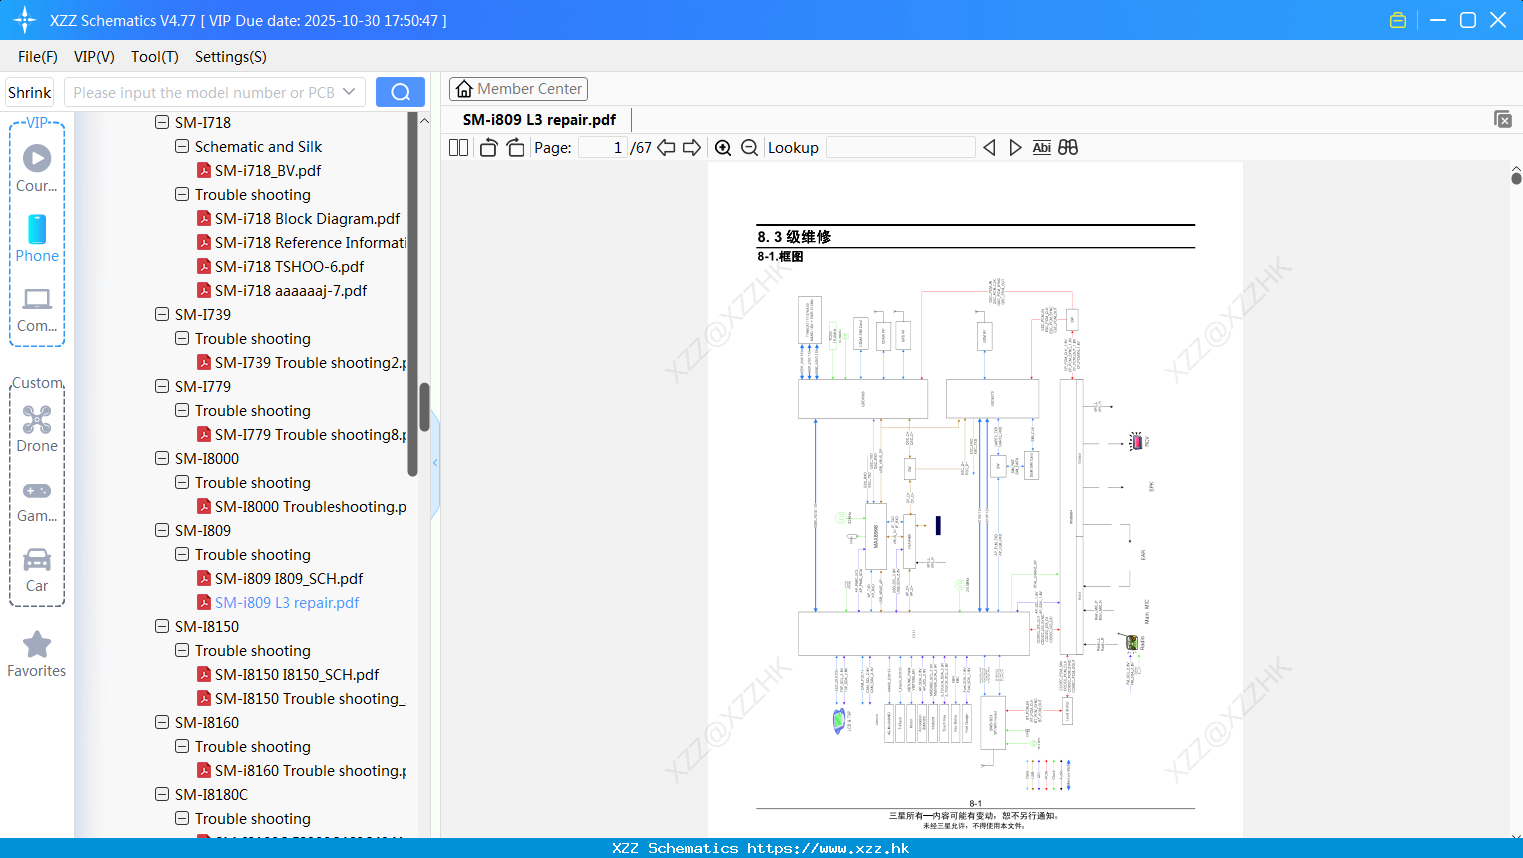Open the Game console category

click(x=37, y=500)
